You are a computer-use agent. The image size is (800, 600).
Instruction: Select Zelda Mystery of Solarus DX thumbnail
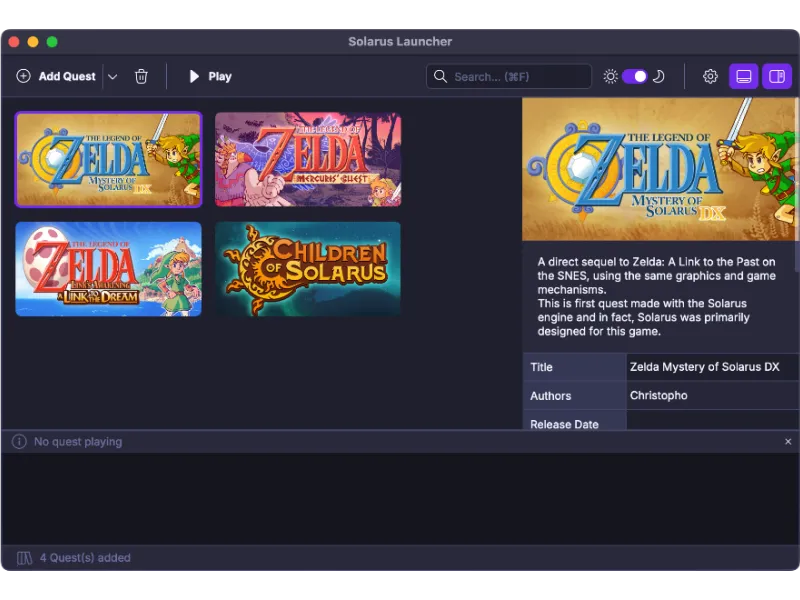[x=109, y=160]
